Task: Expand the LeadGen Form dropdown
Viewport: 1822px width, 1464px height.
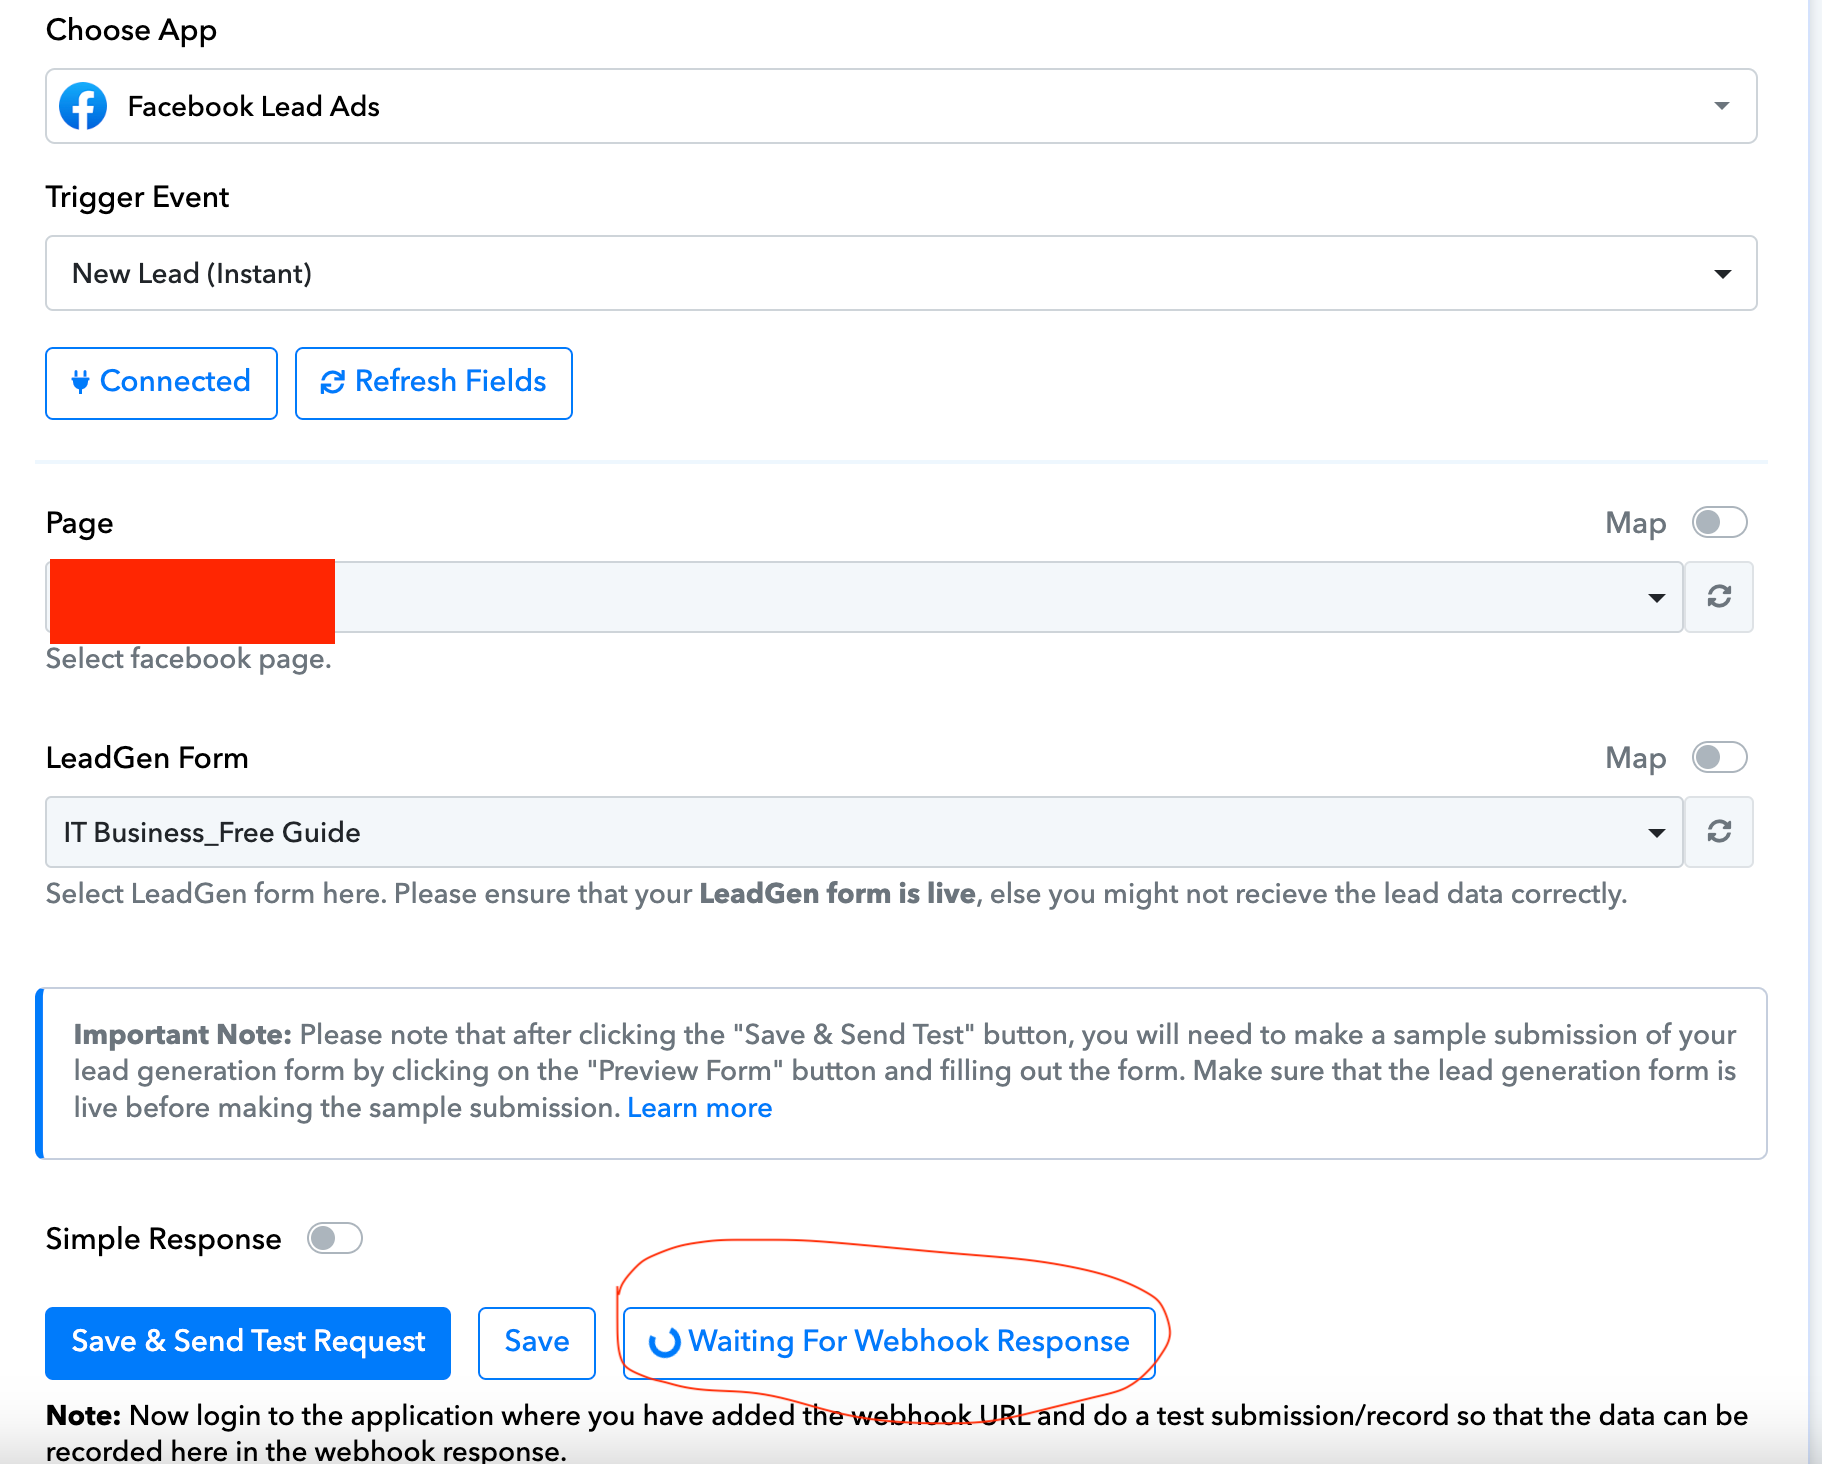Action: (865, 832)
